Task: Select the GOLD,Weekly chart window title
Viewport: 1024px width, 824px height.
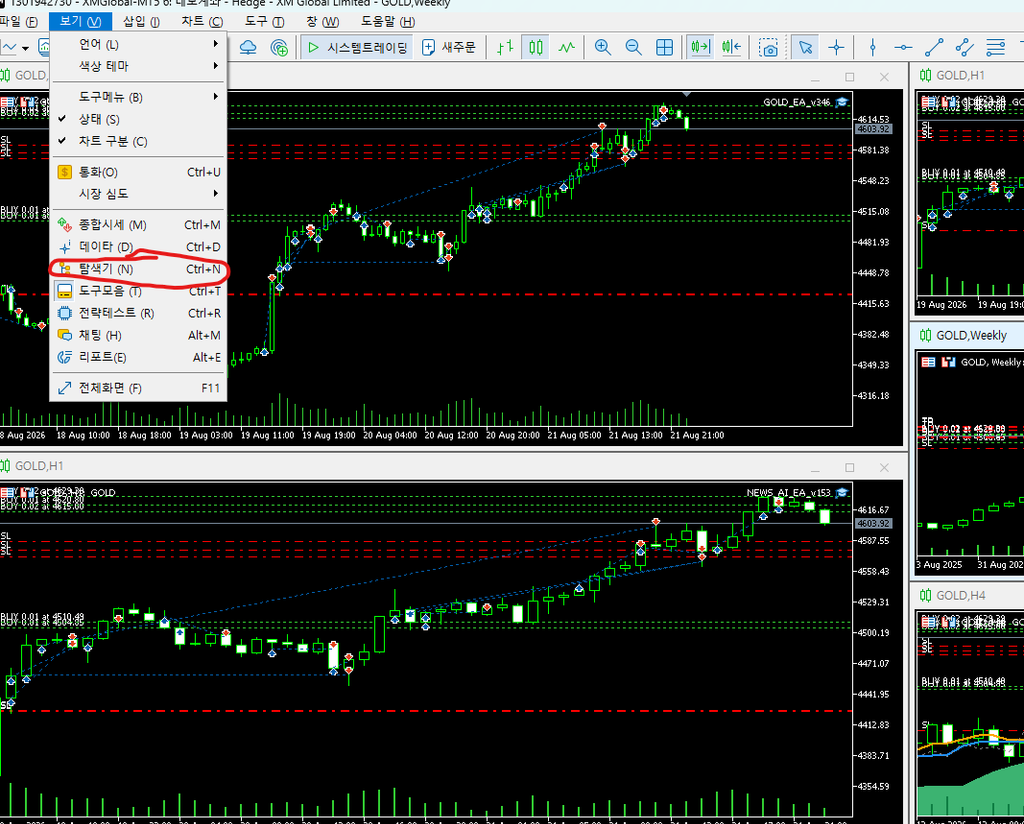Action: point(971,336)
